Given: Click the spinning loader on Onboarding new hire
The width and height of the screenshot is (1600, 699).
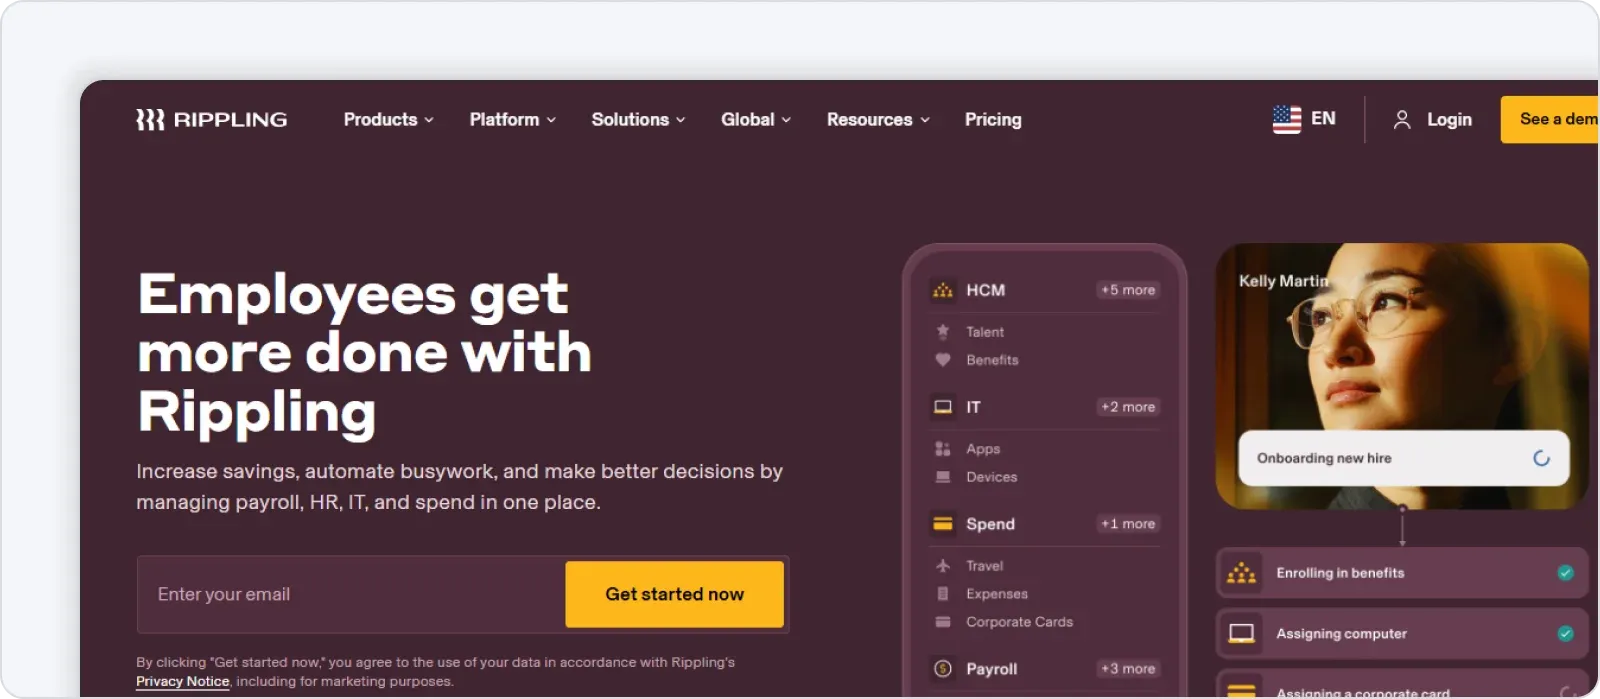Looking at the screenshot, I should 1540,457.
